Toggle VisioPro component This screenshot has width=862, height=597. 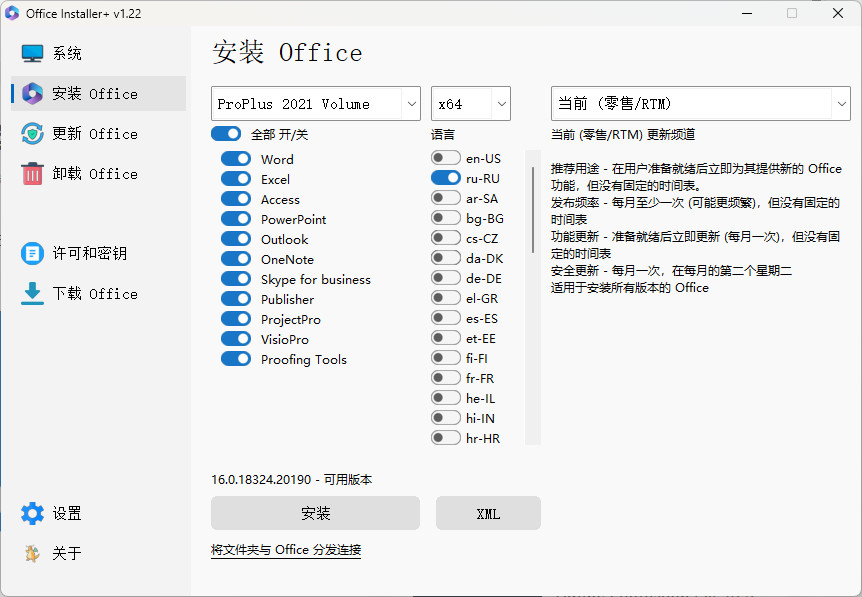(x=236, y=339)
